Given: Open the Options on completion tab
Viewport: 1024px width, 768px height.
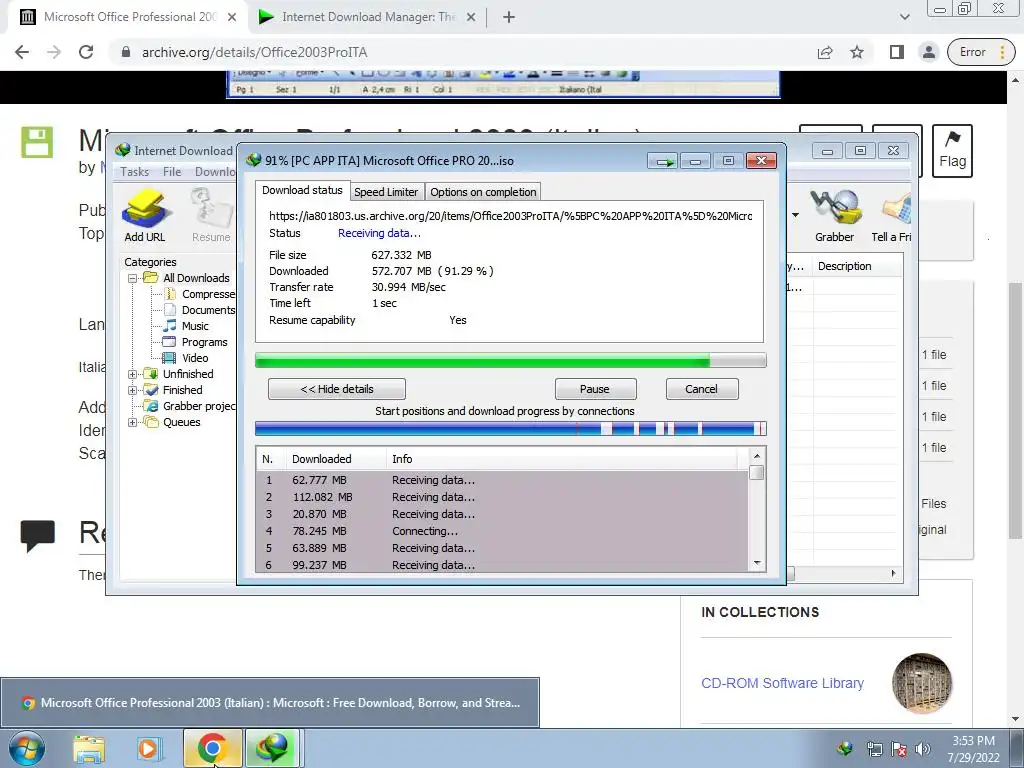Looking at the screenshot, I should (483, 192).
